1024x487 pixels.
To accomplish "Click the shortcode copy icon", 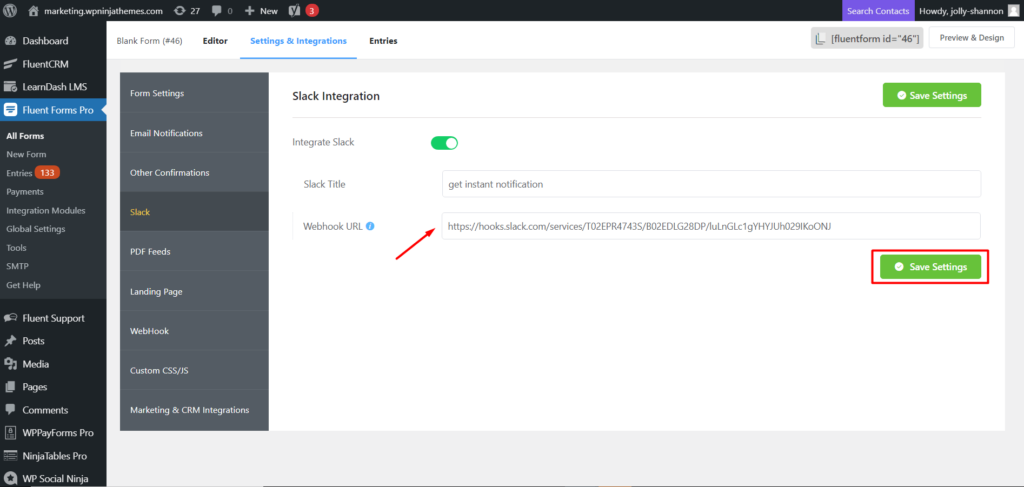I will click(x=820, y=39).
